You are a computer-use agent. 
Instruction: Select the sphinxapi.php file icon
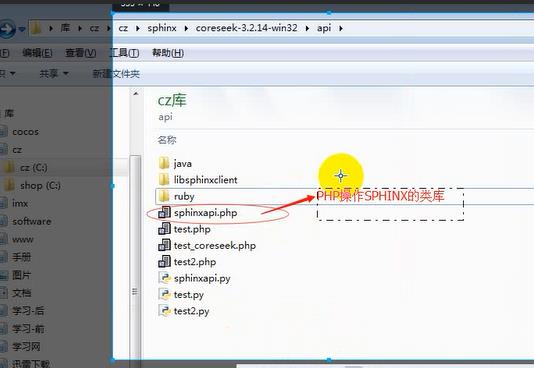click(164, 212)
